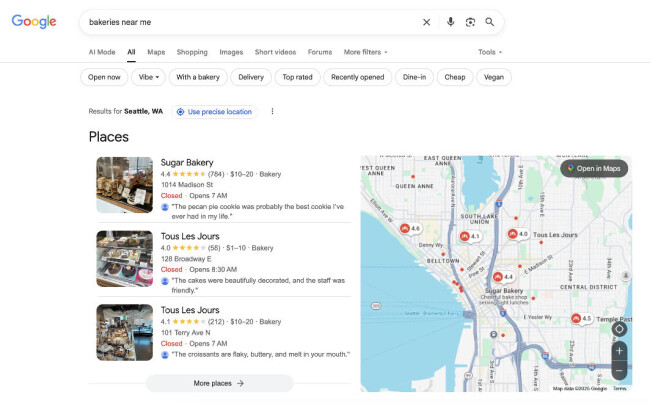The height and width of the screenshot is (403, 650).
Task: Toggle the Dine-in filter chip
Action: (x=415, y=77)
